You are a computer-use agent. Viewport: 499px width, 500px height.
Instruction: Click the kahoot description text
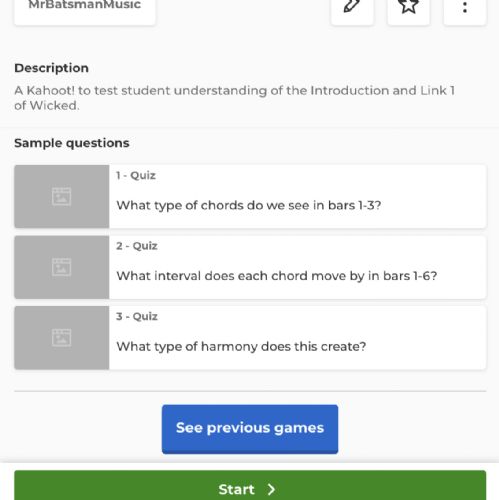234,98
